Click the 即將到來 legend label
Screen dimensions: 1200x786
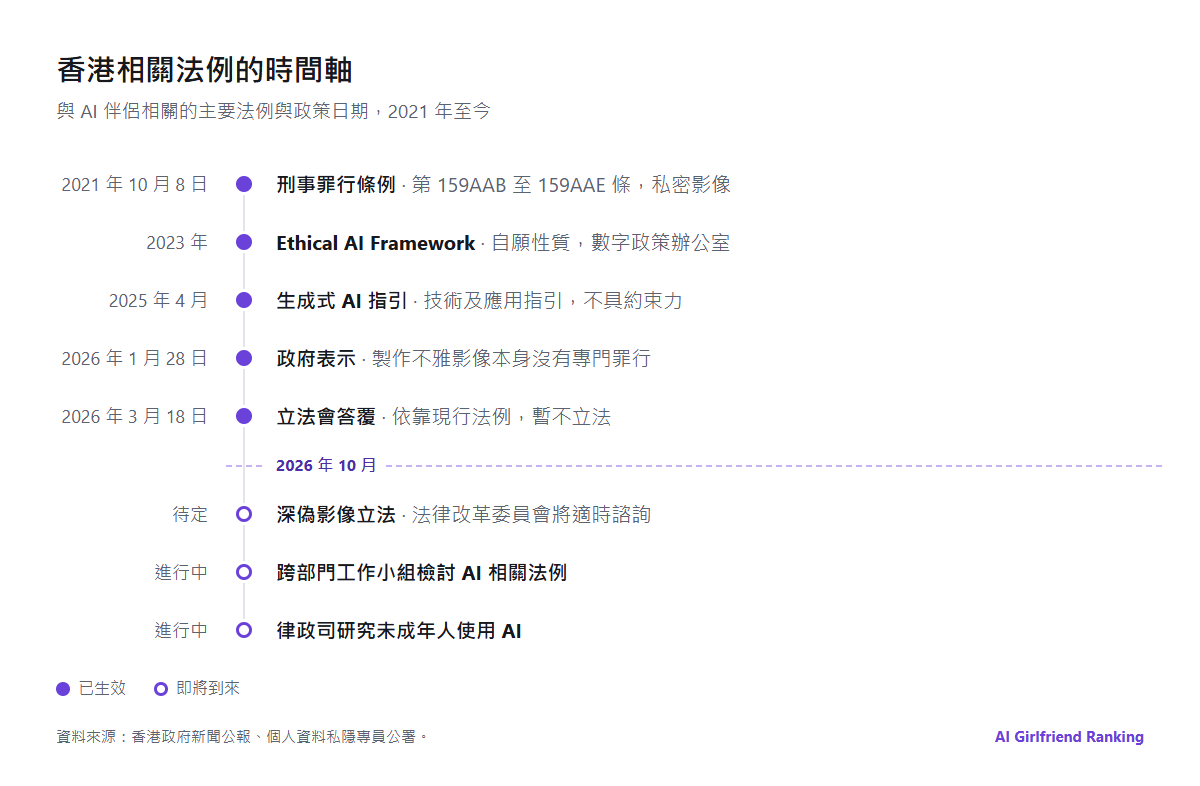[x=208, y=688]
